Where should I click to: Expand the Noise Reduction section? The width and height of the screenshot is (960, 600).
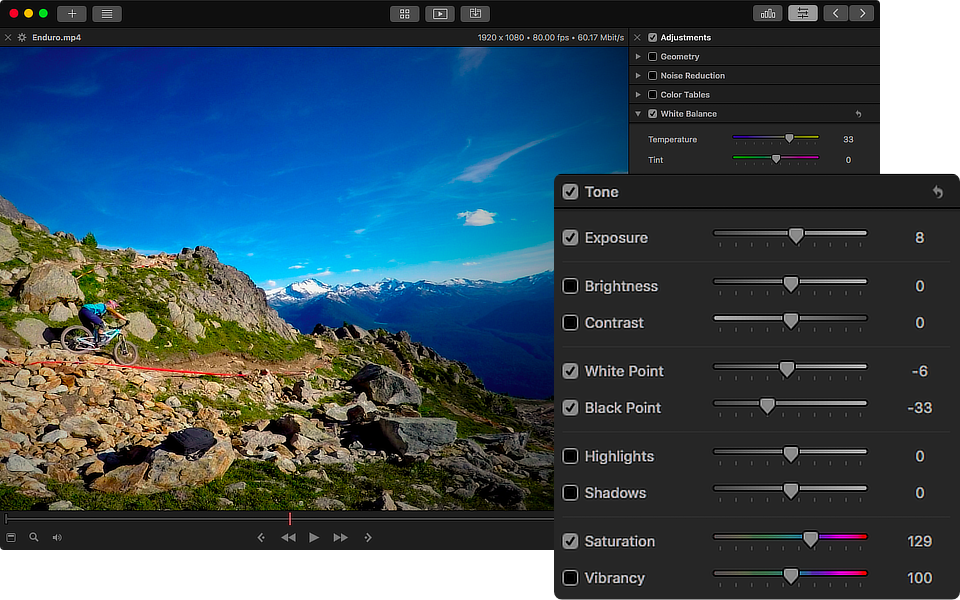638,76
